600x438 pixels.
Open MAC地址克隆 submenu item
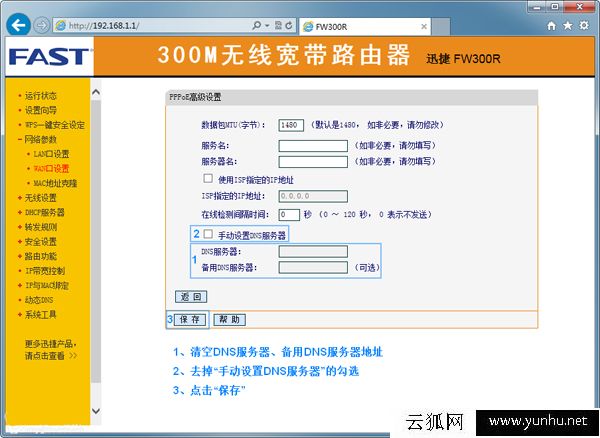point(55,183)
